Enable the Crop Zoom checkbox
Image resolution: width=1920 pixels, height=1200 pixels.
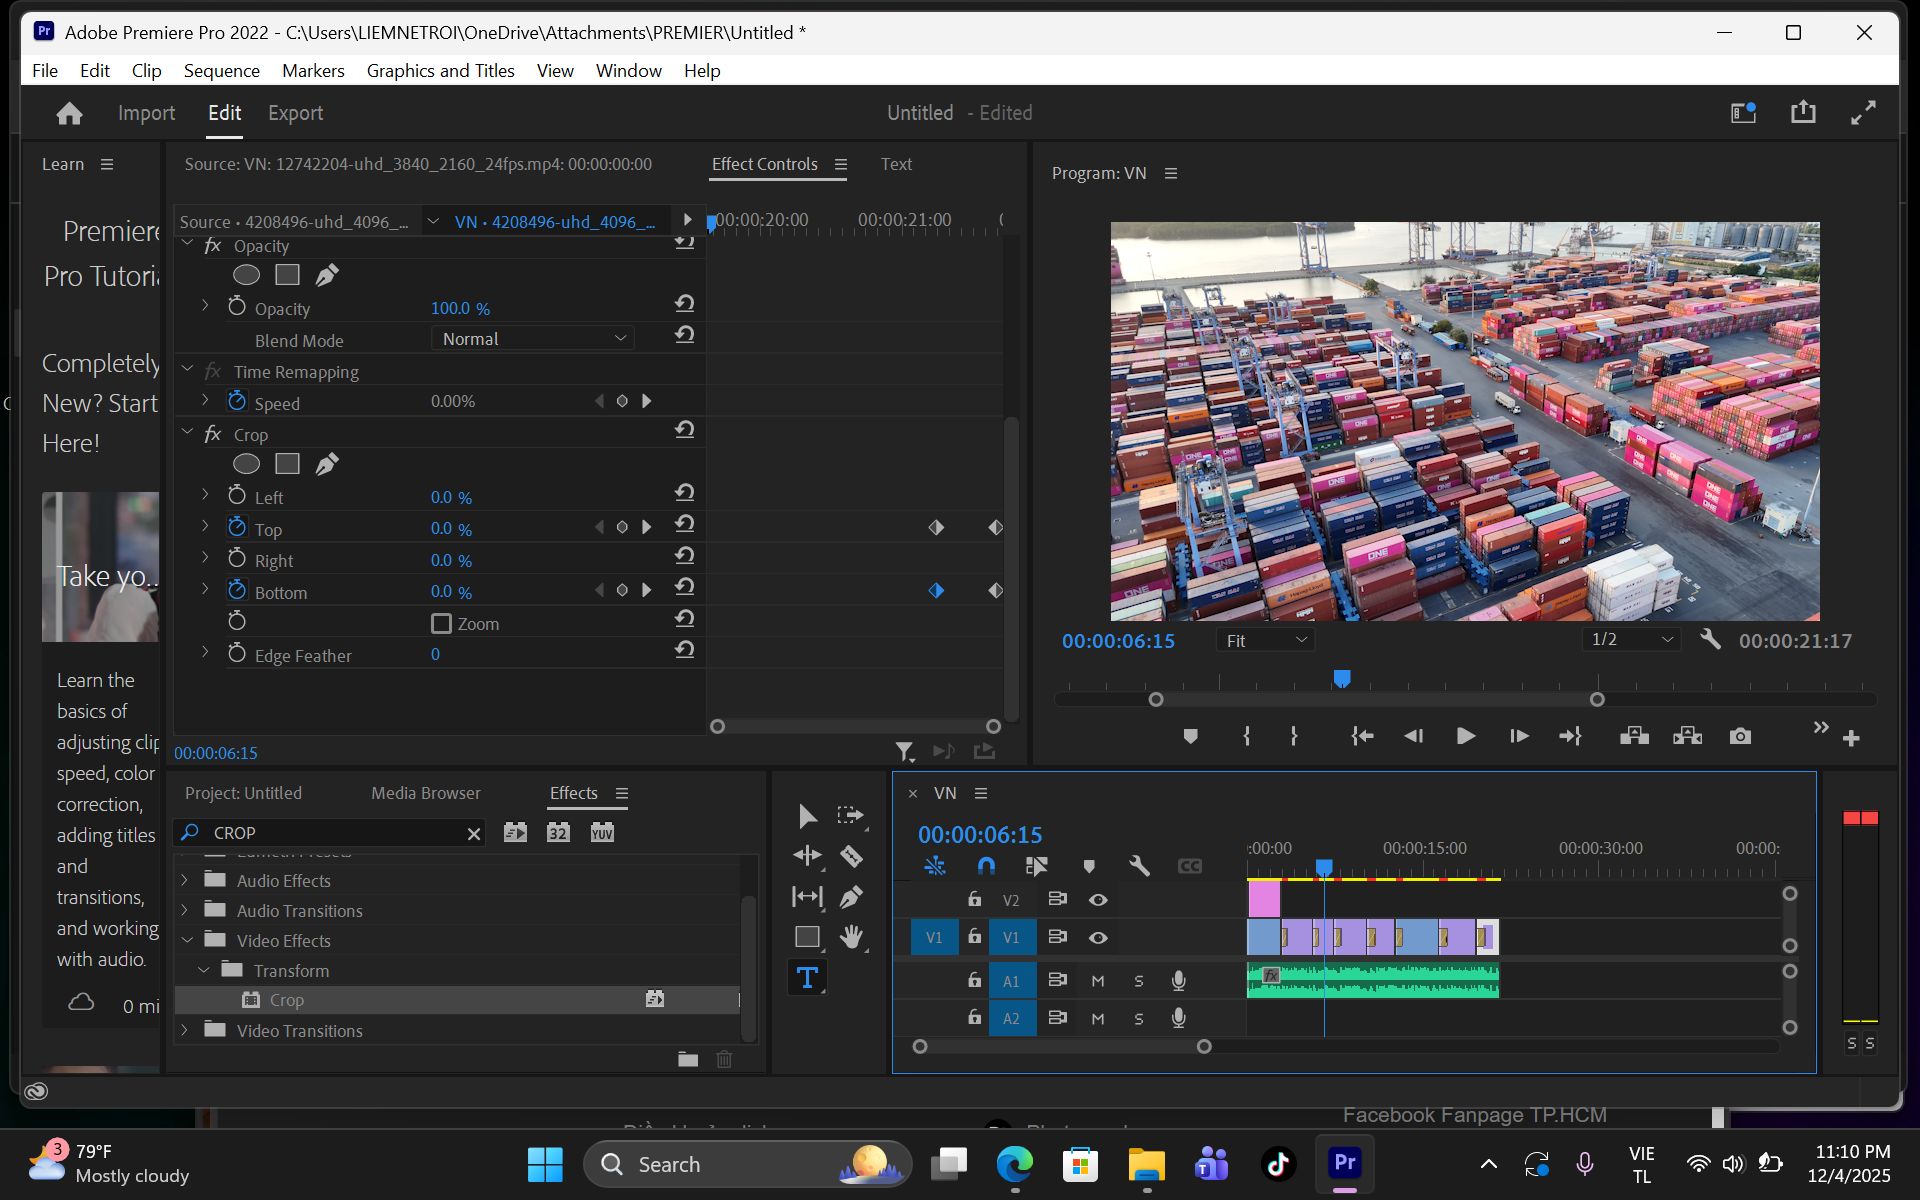tap(441, 624)
